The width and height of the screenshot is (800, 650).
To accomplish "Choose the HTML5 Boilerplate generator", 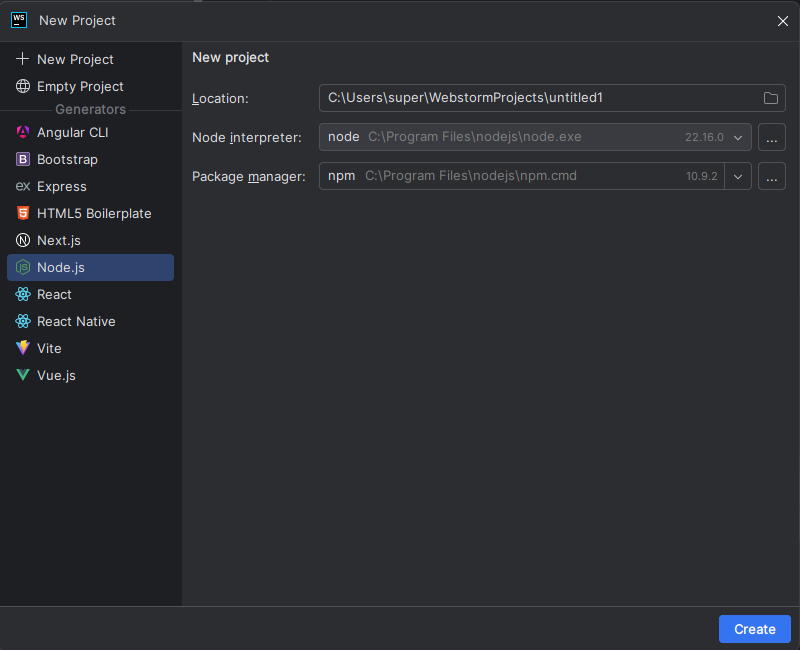I will 91,213.
